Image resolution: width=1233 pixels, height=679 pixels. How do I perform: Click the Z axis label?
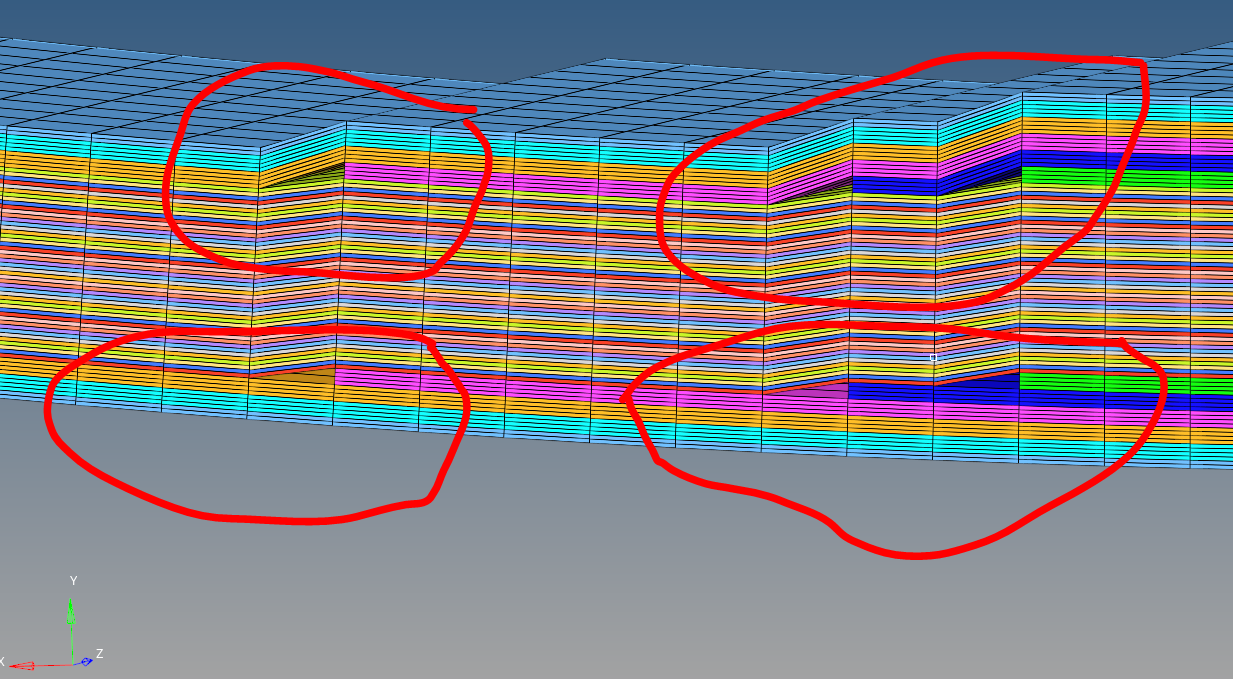(x=100, y=652)
